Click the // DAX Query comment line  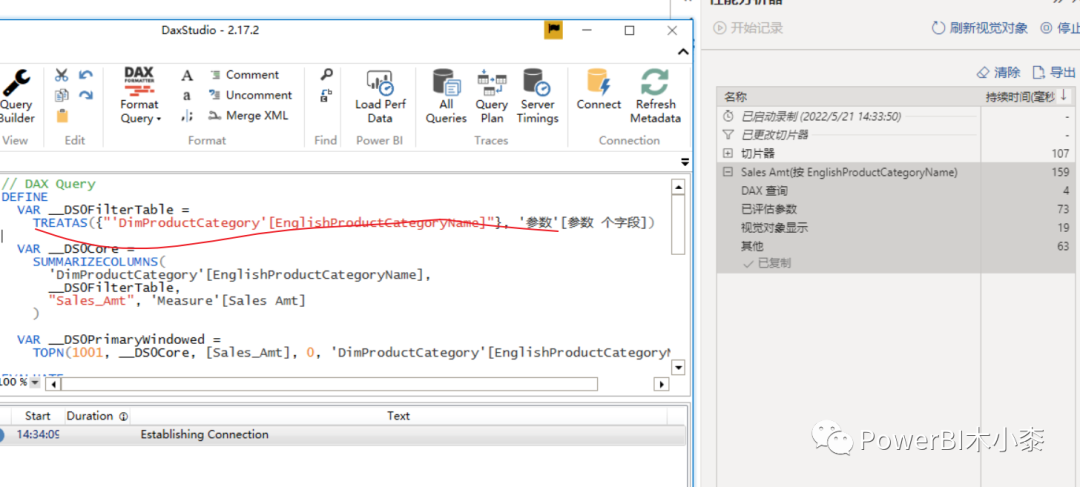(x=48, y=184)
